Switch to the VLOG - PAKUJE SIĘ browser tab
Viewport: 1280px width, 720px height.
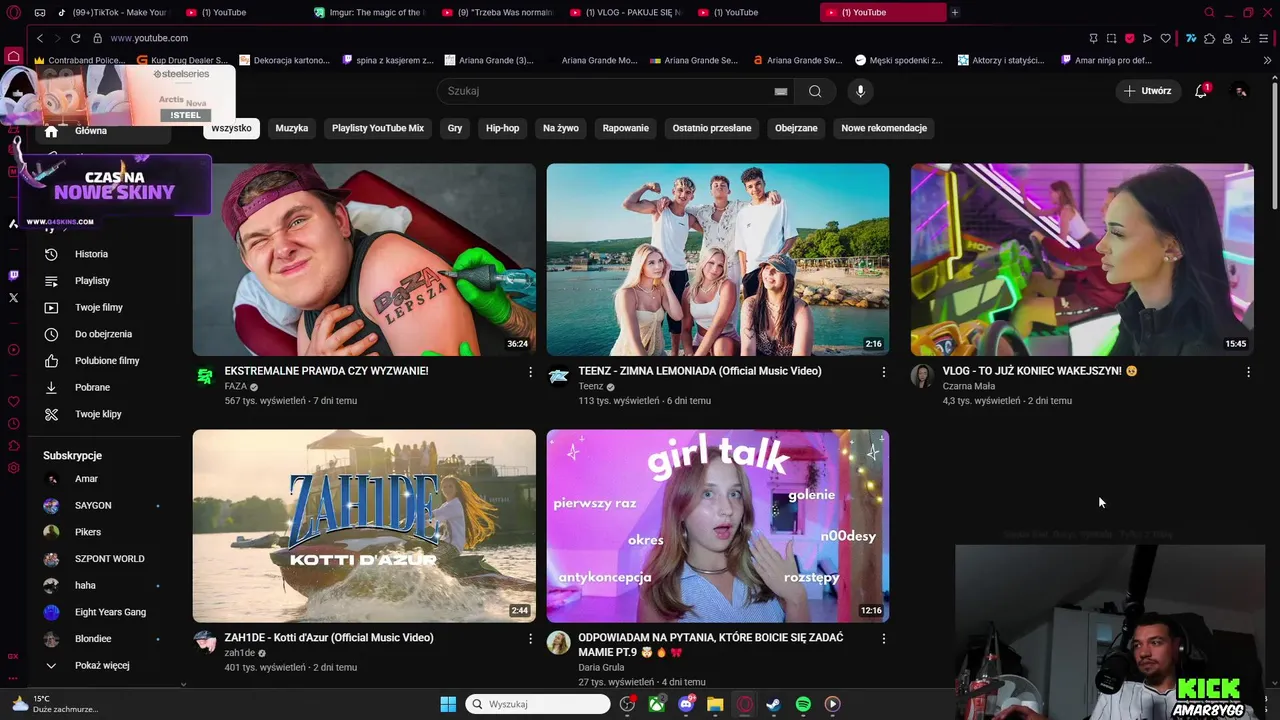pos(626,12)
